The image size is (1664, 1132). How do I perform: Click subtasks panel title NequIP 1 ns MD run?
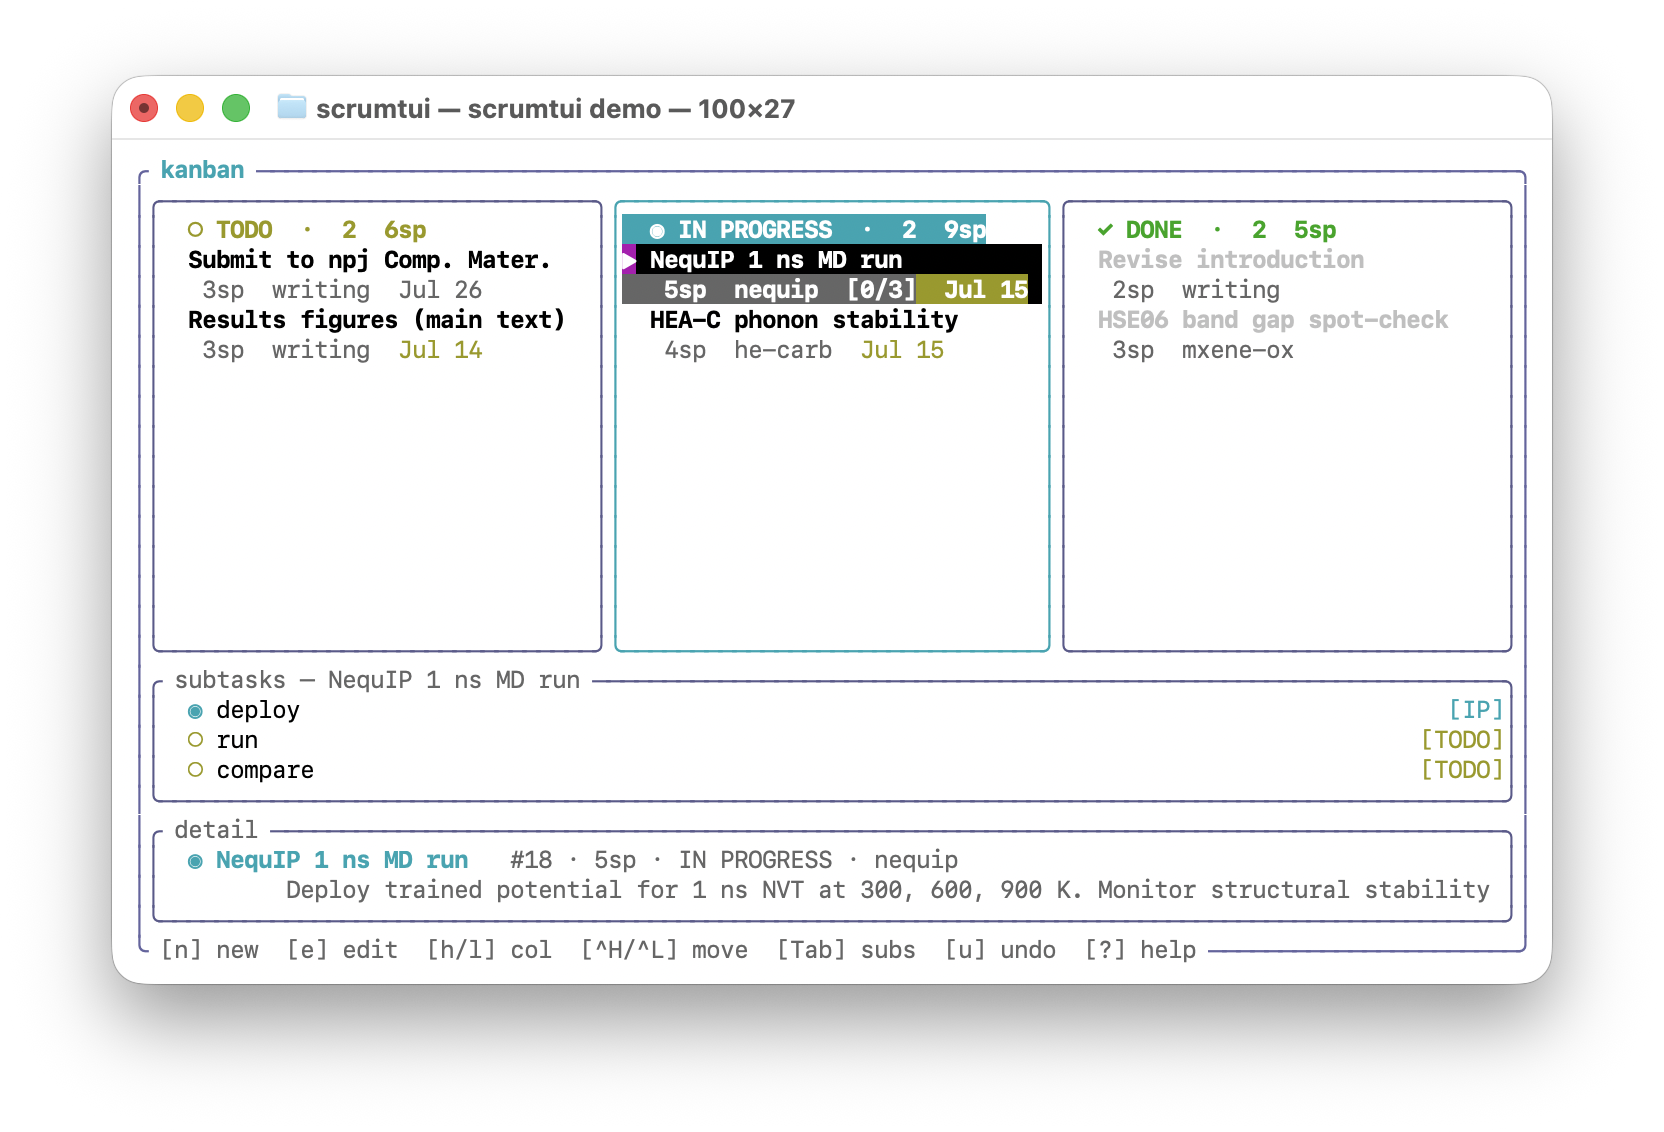point(377,680)
